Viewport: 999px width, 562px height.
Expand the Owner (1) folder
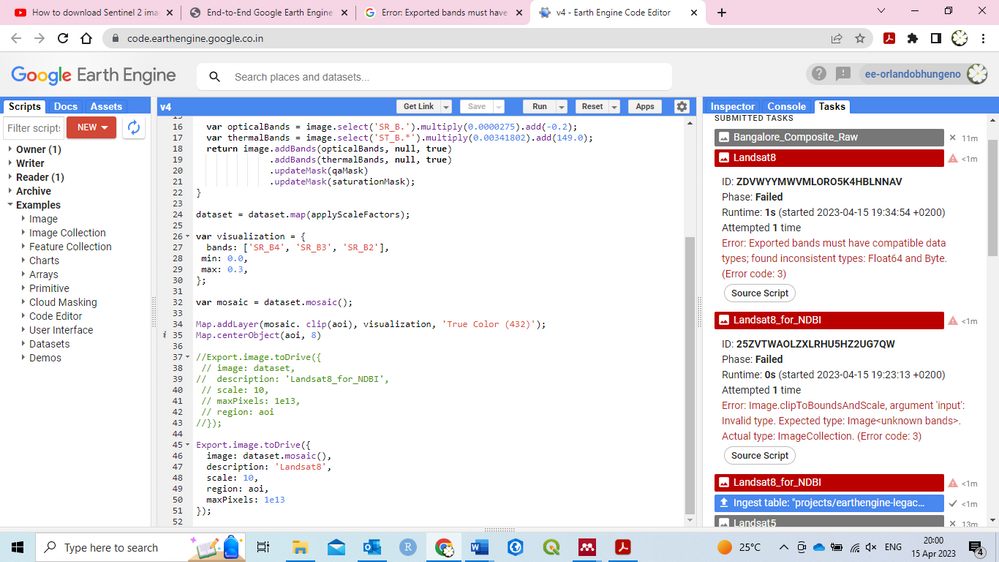tap(10, 149)
